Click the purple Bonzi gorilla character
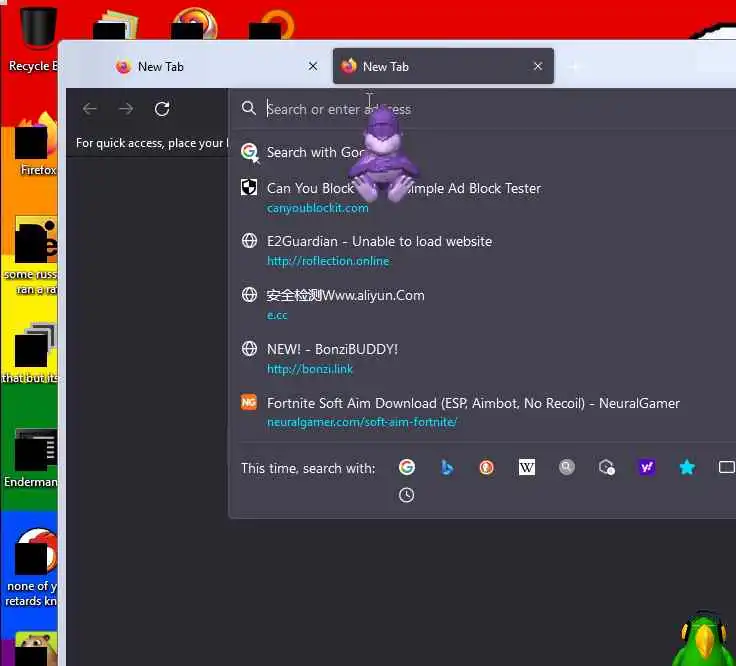 [x=383, y=156]
